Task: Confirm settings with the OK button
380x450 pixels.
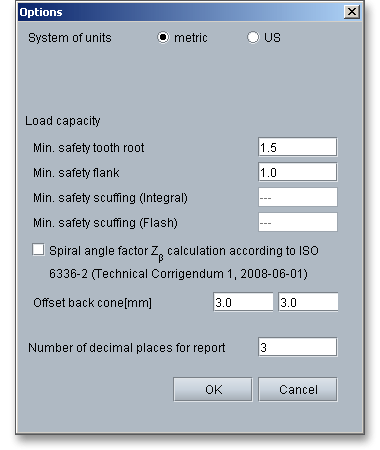Action: pyautogui.click(x=213, y=389)
